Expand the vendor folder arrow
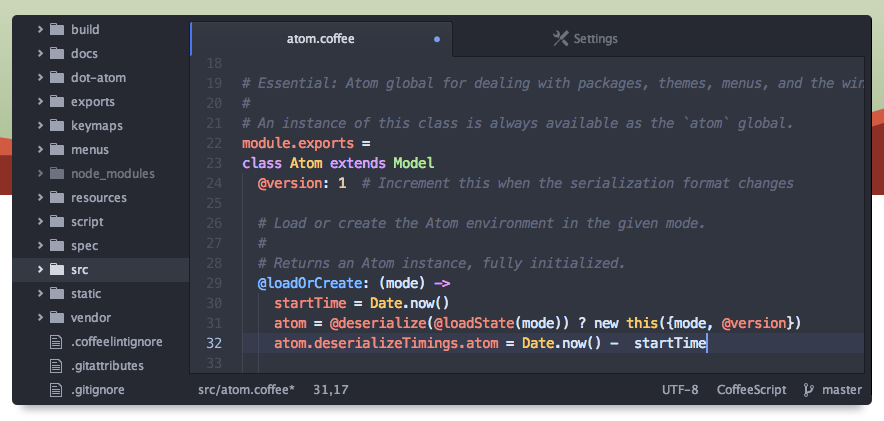This screenshot has width=884, height=421. 40,318
